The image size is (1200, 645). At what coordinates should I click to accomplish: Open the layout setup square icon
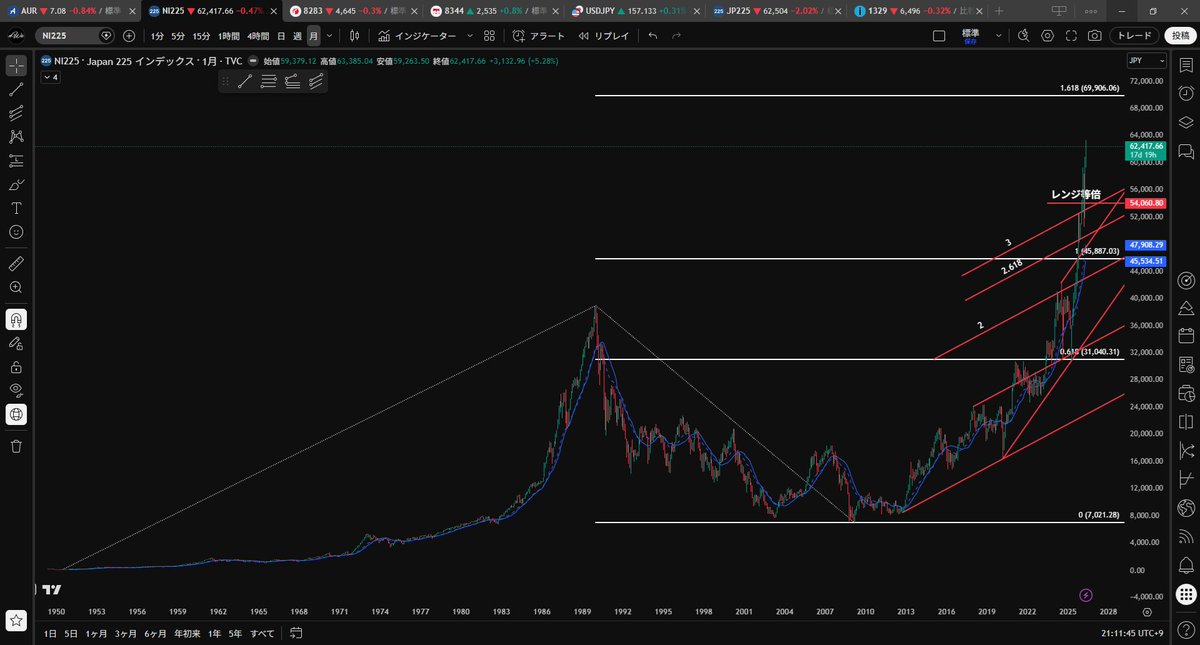939,35
